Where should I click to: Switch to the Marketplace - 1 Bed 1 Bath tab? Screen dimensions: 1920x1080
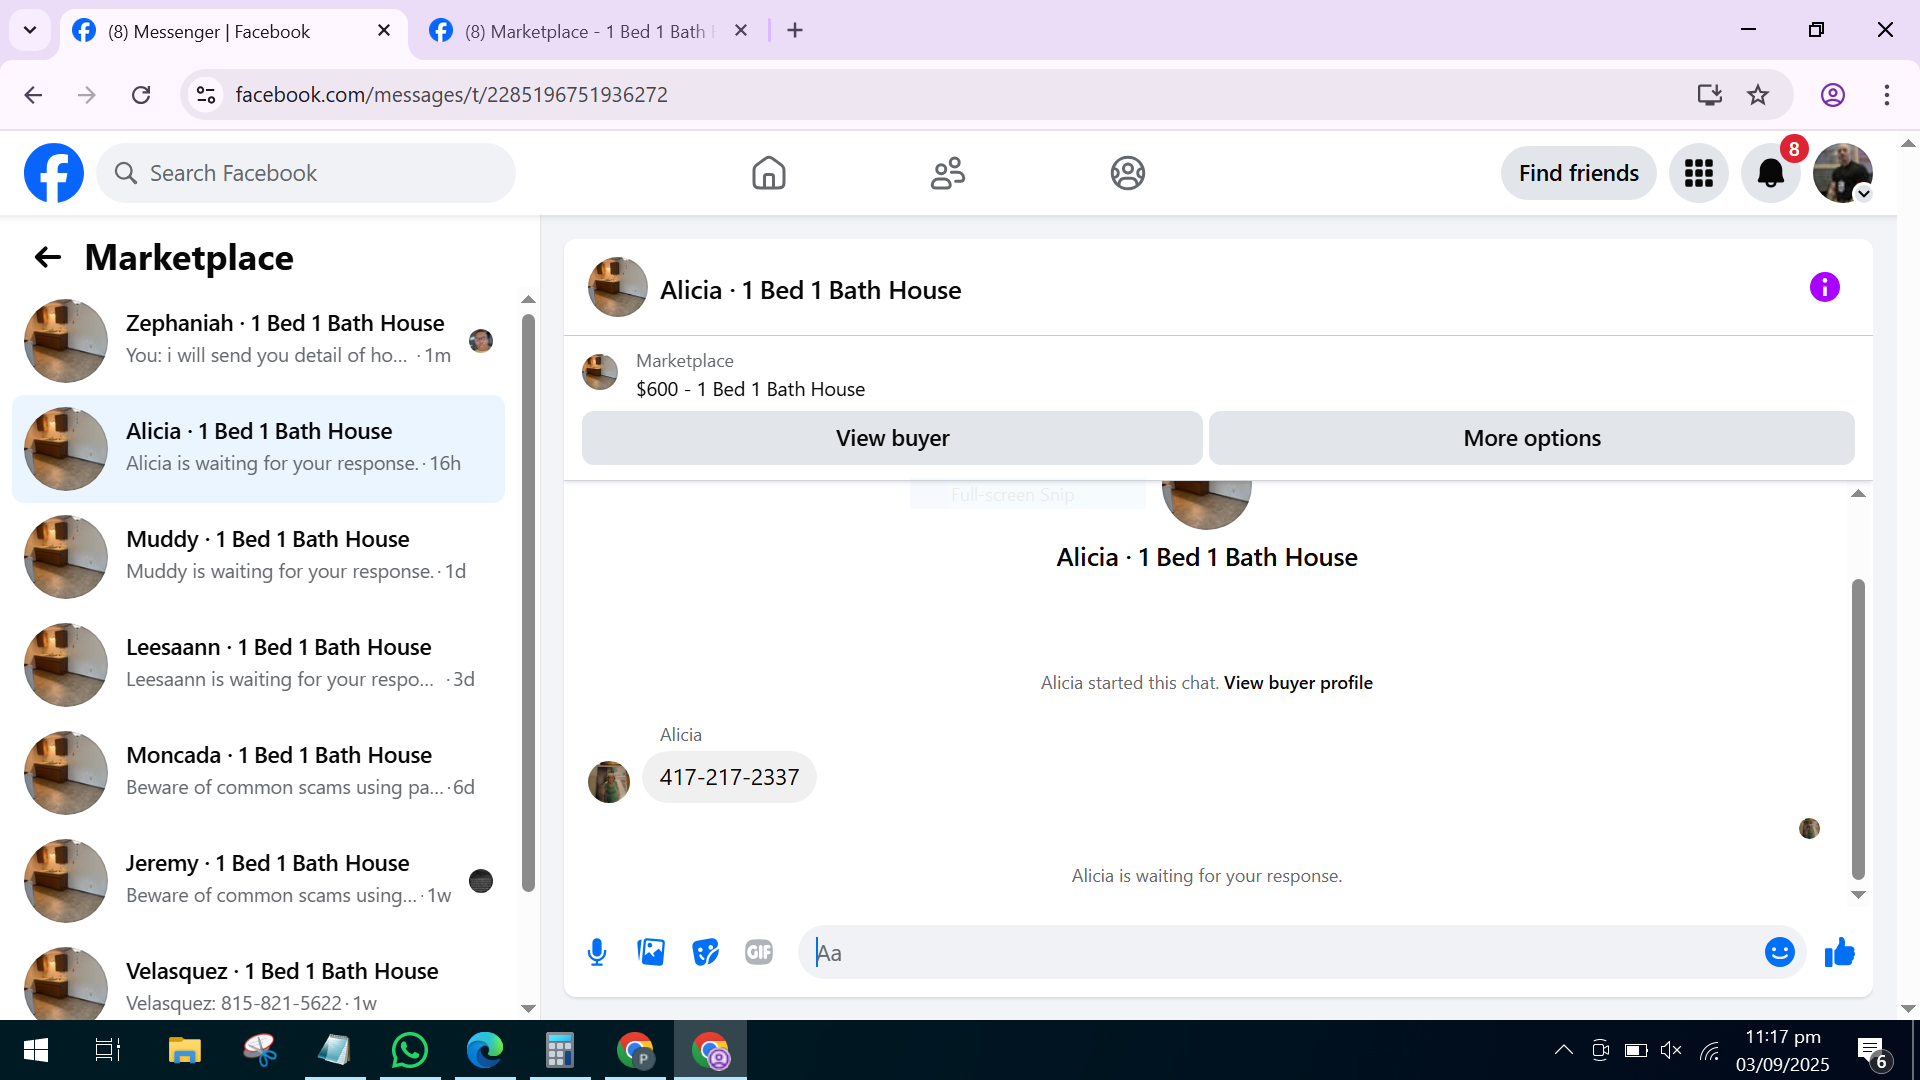590,32
